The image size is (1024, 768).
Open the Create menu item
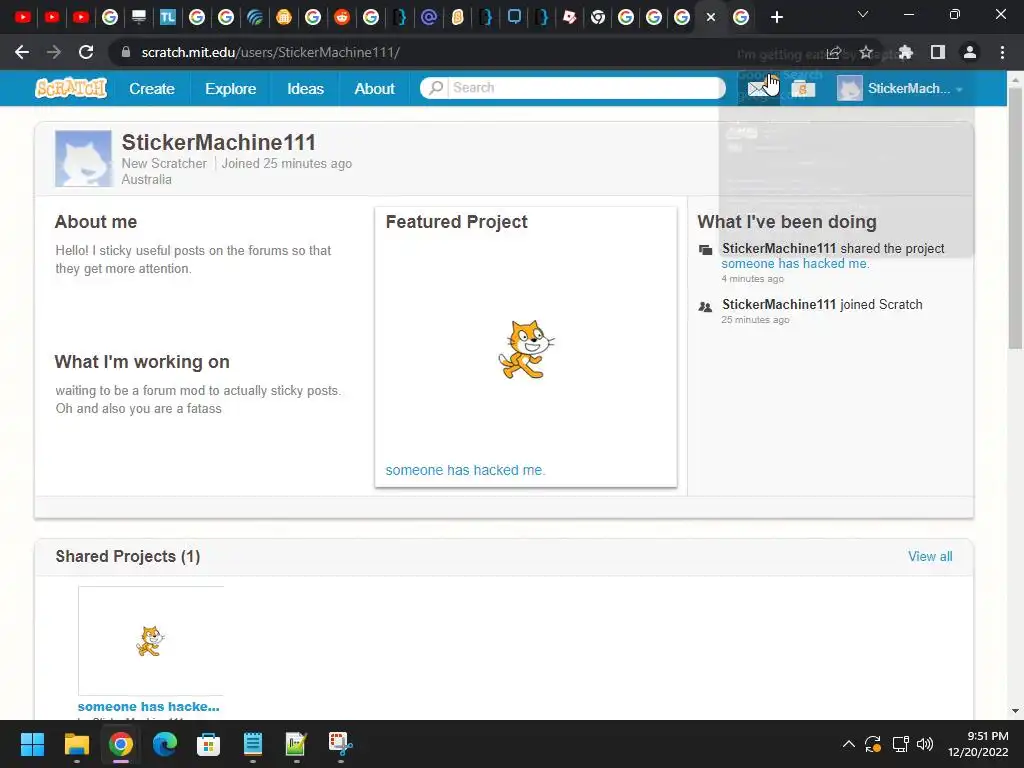click(152, 89)
